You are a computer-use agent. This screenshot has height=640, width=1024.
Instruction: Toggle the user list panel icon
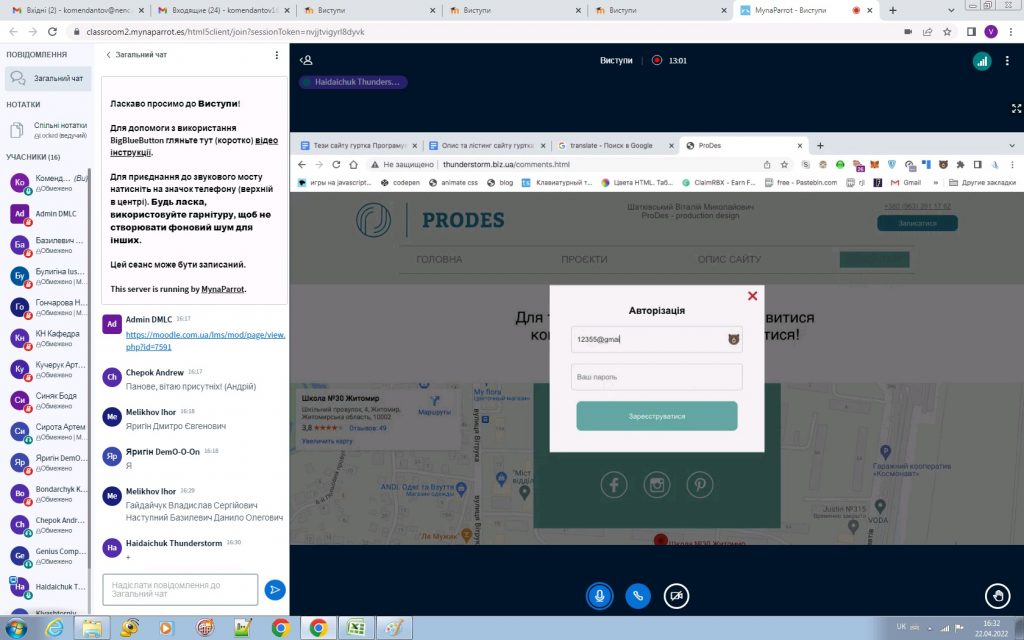pyautogui.click(x=307, y=60)
